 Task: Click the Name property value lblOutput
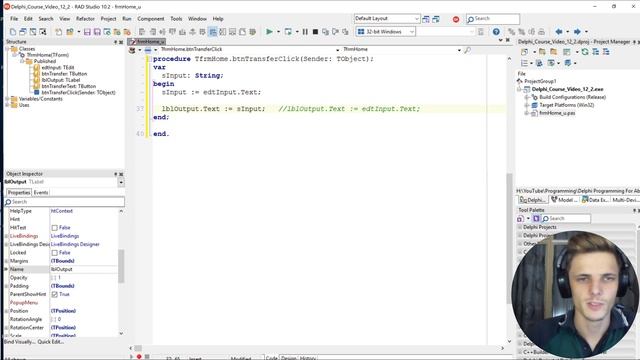click(84, 269)
